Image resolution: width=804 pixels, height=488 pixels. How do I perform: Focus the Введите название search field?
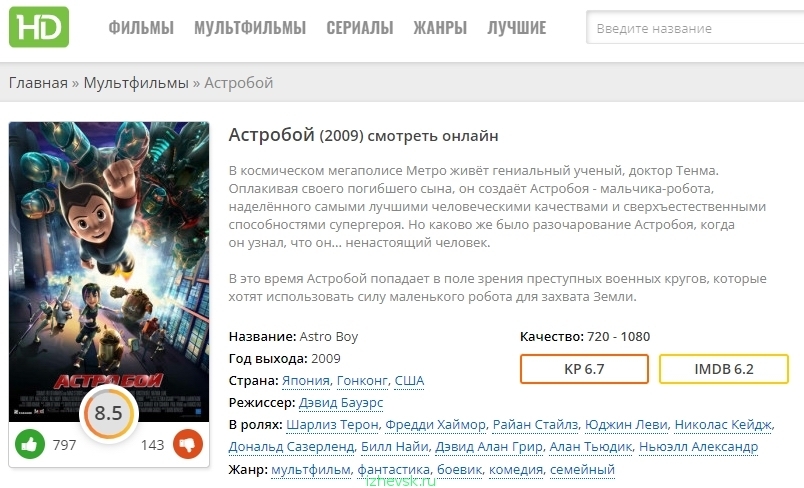tap(695, 28)
